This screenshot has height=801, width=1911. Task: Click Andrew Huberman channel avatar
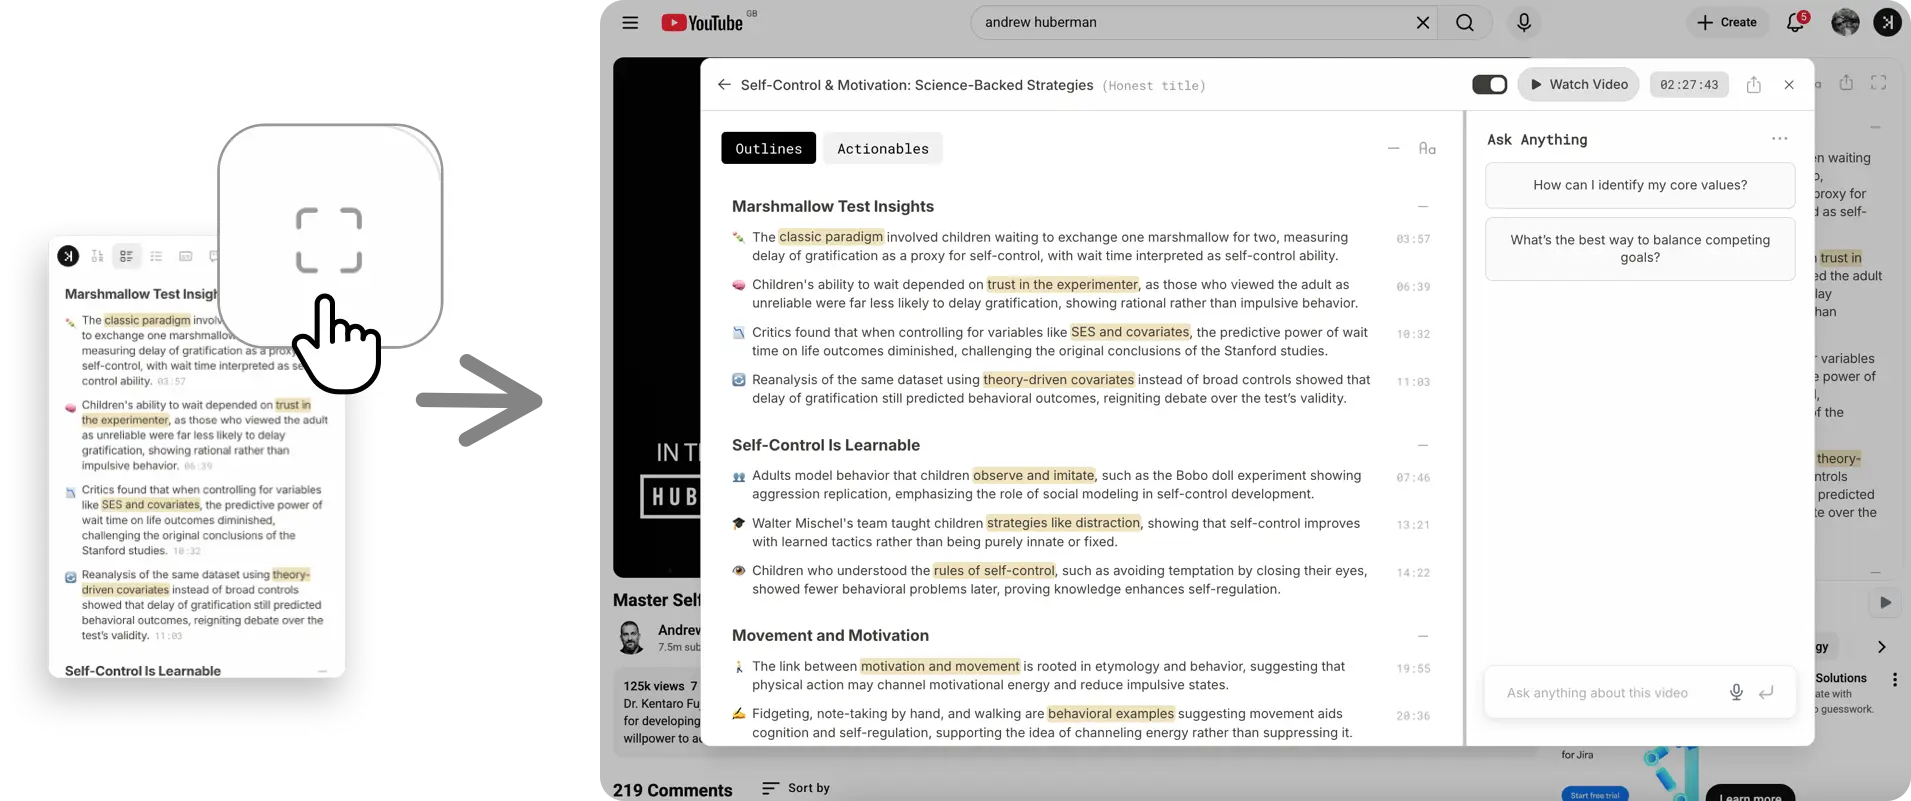tap(631, 637)
